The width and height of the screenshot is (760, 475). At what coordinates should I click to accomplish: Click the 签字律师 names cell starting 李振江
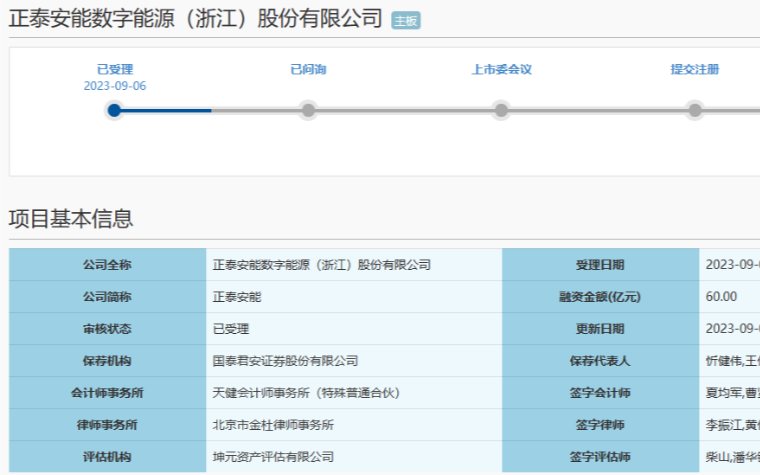point(729,425)
